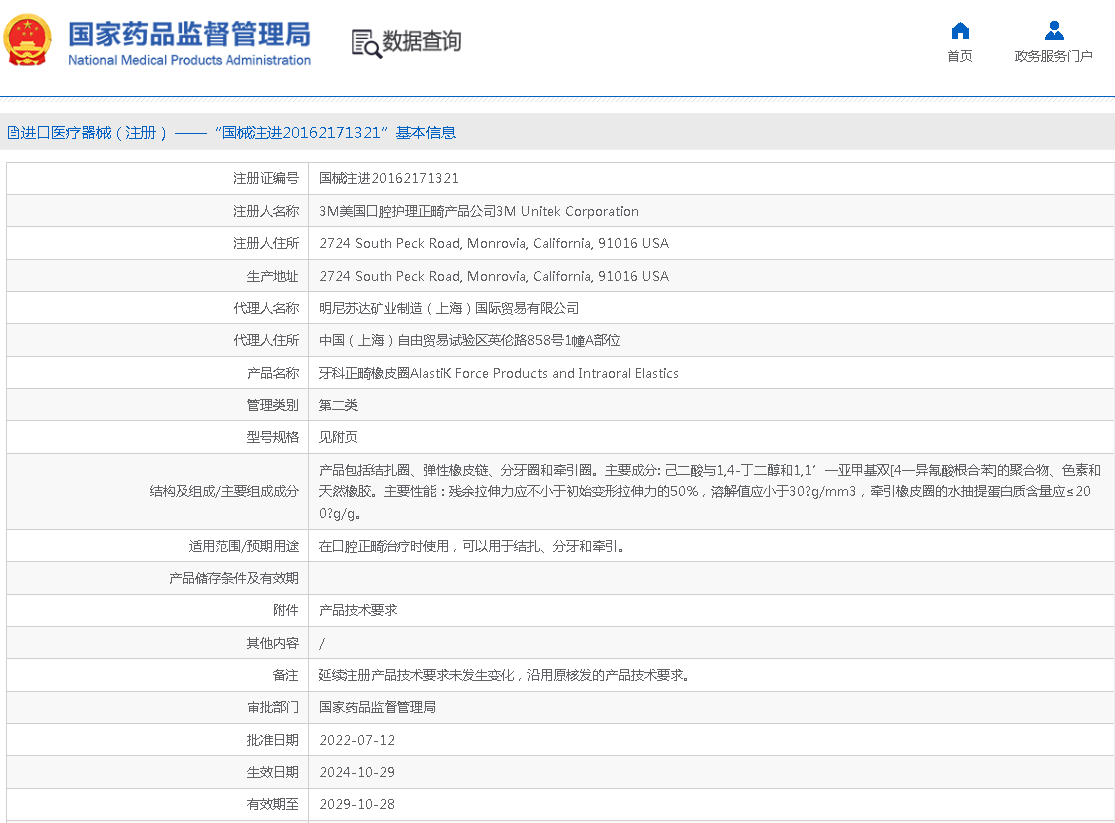Go to 首页 text link
Image resolution: width=1115 pixels, height=823 pixels.
click(960, 56)
